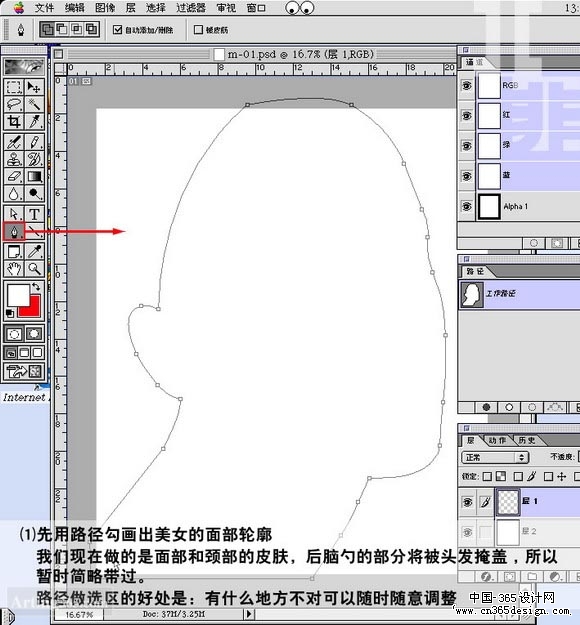Image resolution: width=580 pixels, height=625 pixels.
Task: Select the Pen tool in toolbox
Action: click(x=14, y=232)
